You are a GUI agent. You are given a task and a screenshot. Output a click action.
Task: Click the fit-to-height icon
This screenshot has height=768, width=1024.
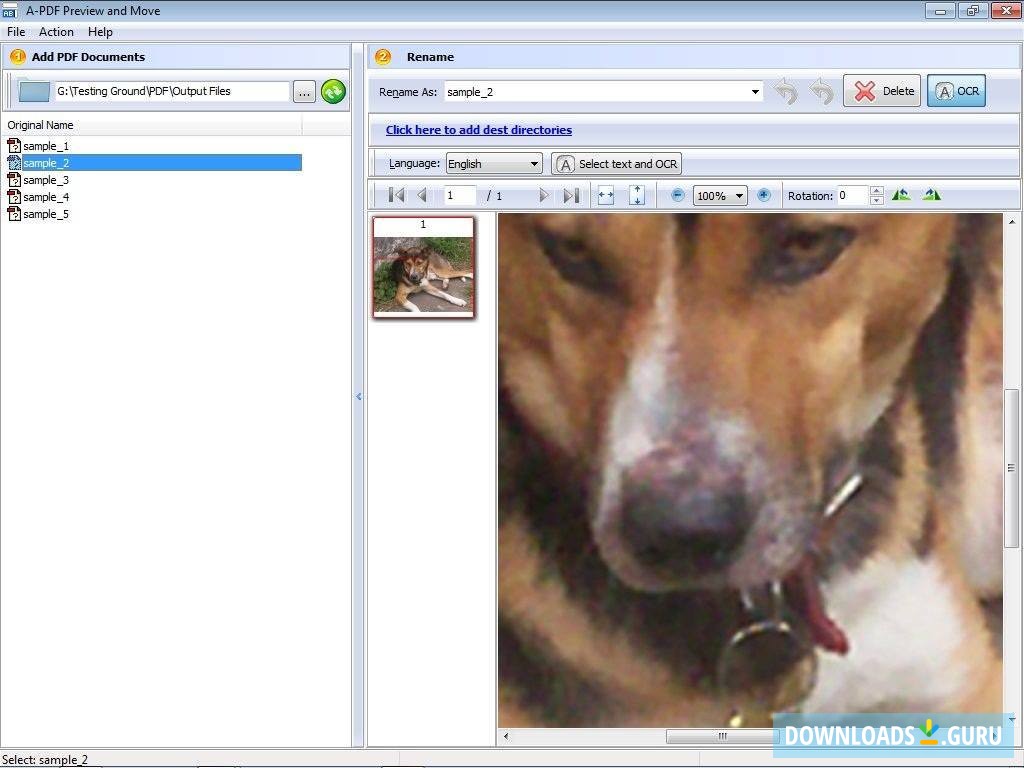coord(637,195)
